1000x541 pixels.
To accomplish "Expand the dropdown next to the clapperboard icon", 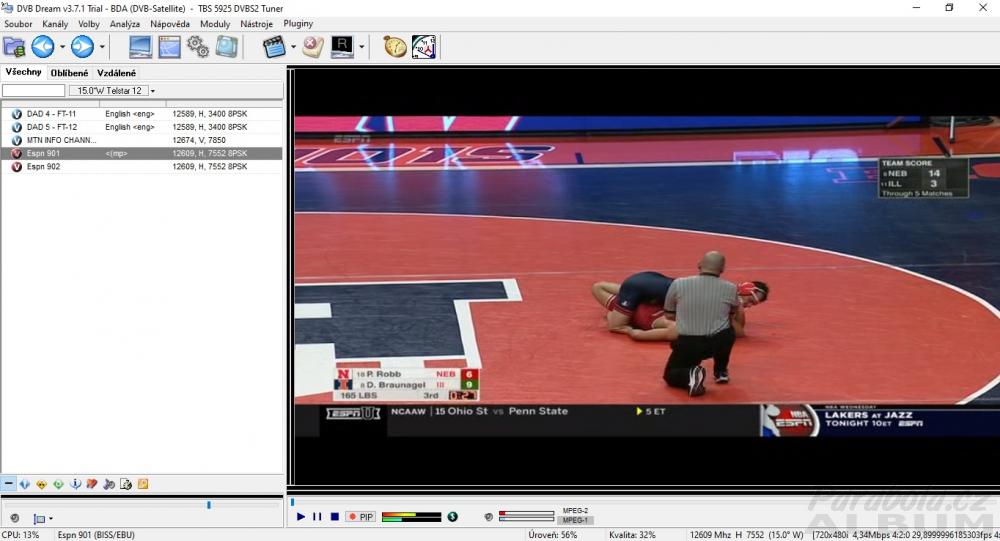I will point(293,47).
